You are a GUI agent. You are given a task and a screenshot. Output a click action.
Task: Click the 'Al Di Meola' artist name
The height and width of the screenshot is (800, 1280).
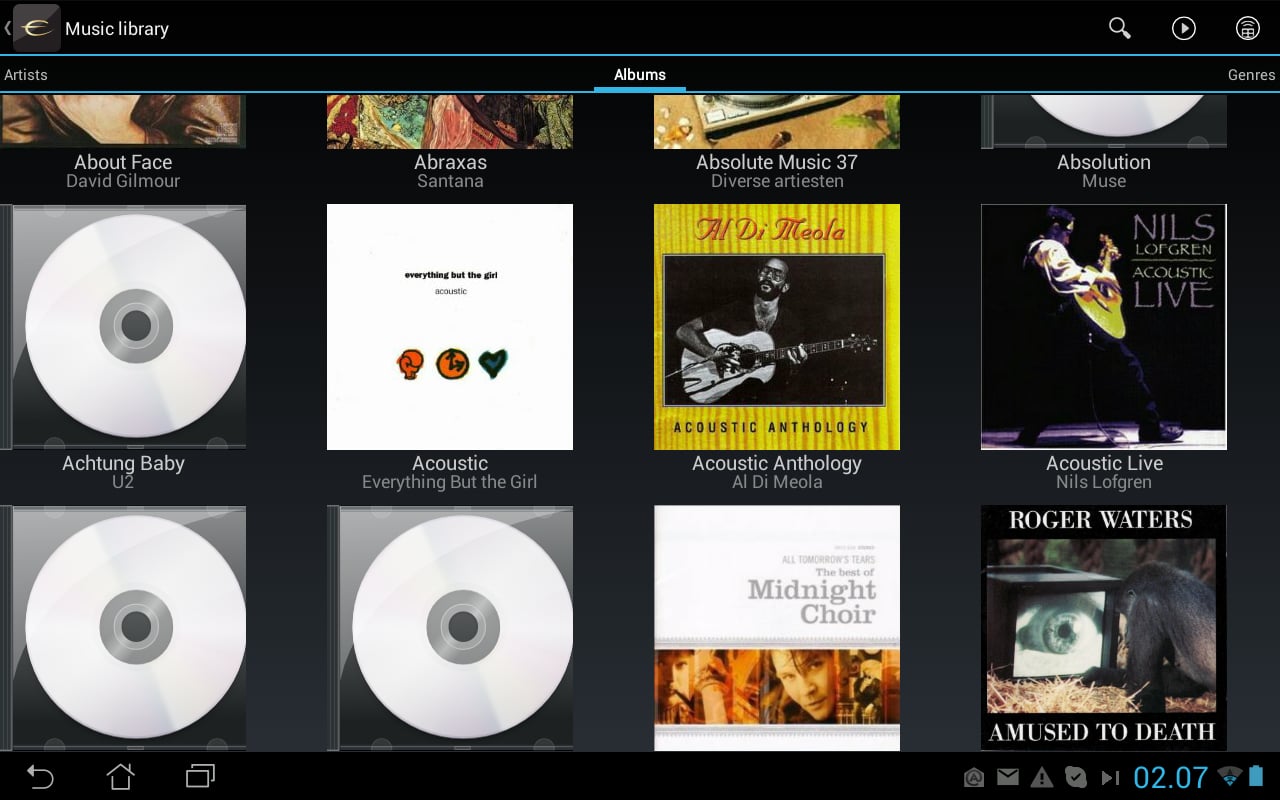point(777,482)
